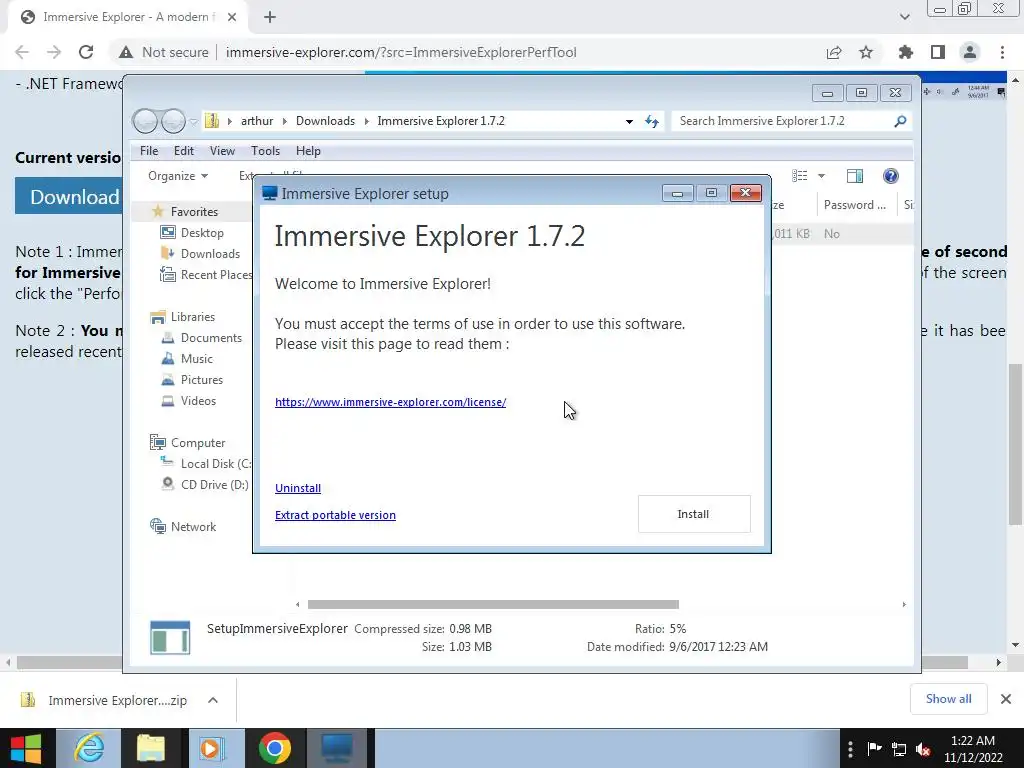Viewport: 1024px width, 768px height.
Task: Select Music library in navigation pane
Action: [x=187, y=359]
